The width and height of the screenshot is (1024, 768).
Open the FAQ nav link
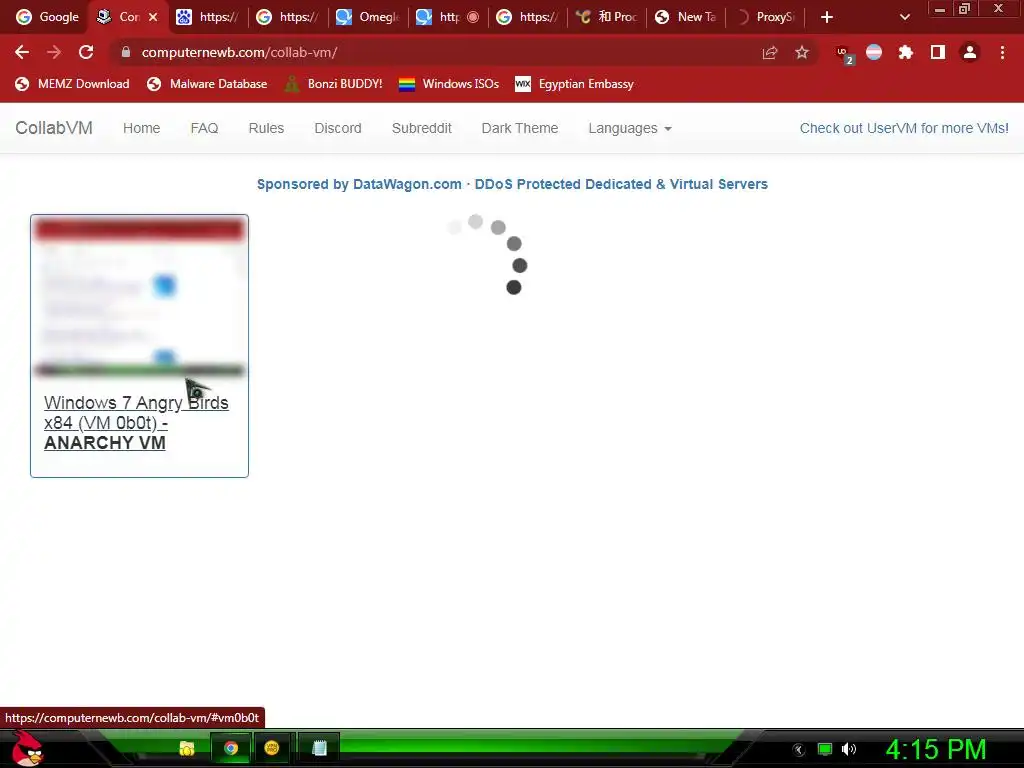pos(204,128)
